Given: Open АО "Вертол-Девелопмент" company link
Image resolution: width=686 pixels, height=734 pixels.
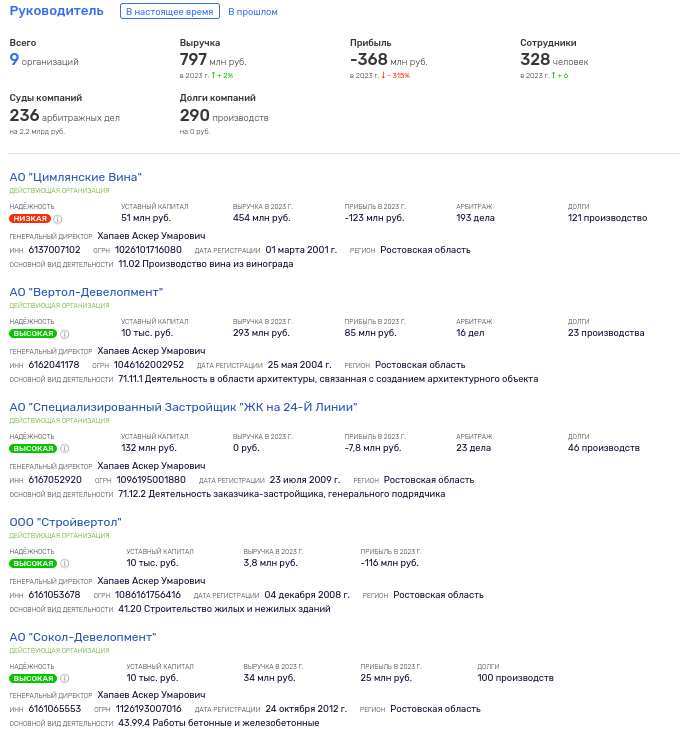Looking at the screenshot, I should 86,292.
